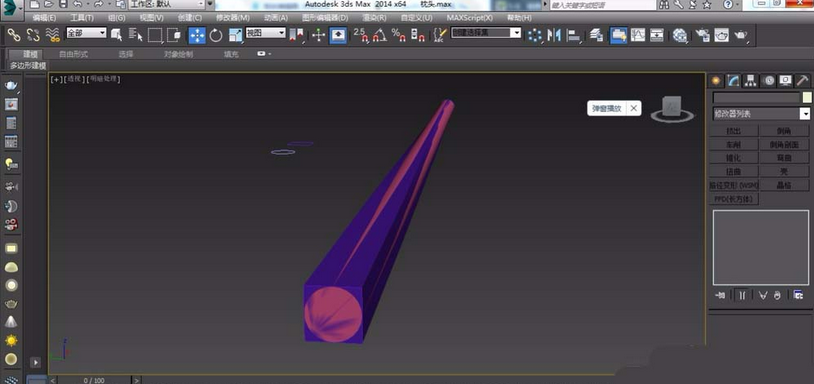Open the 创建(C) menu
The height and width of the screenshot is (384, 814).
189,18
